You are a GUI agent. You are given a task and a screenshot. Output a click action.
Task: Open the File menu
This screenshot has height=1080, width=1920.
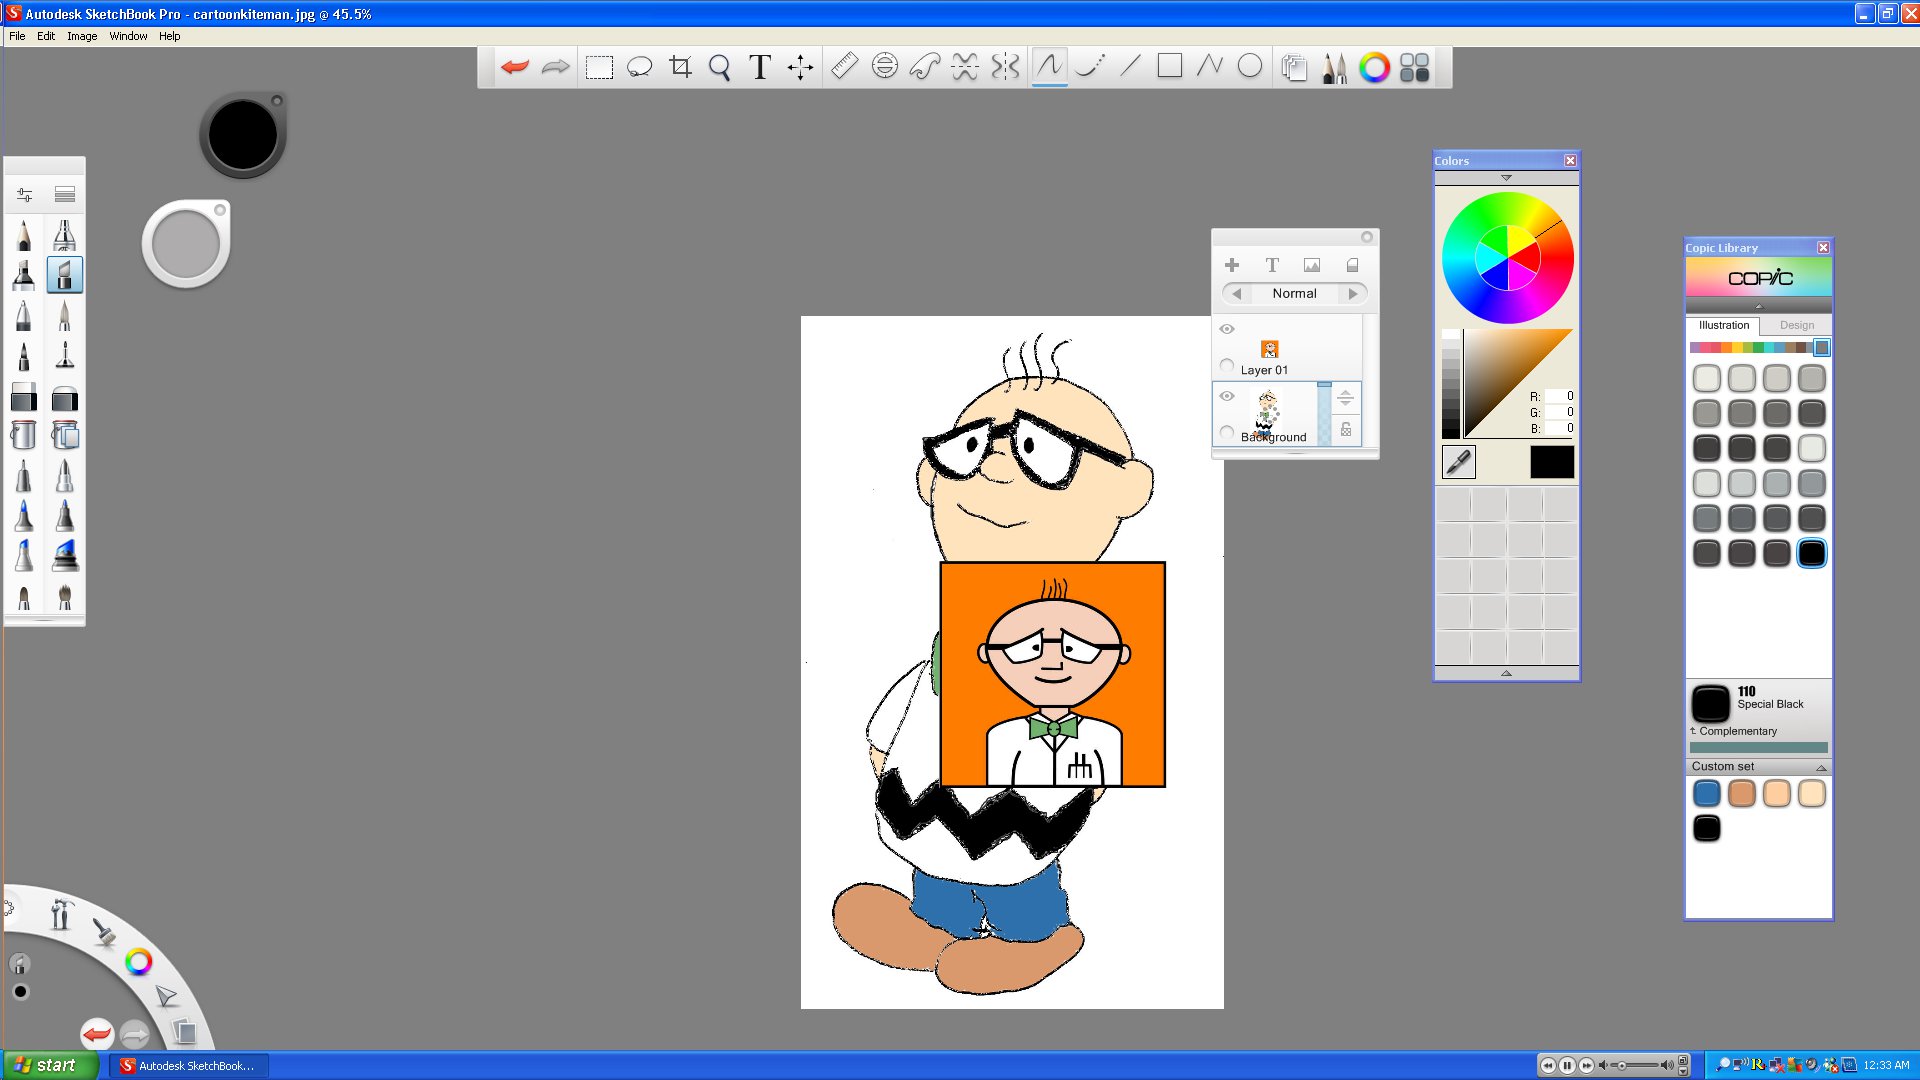click(x=17, y=36)
